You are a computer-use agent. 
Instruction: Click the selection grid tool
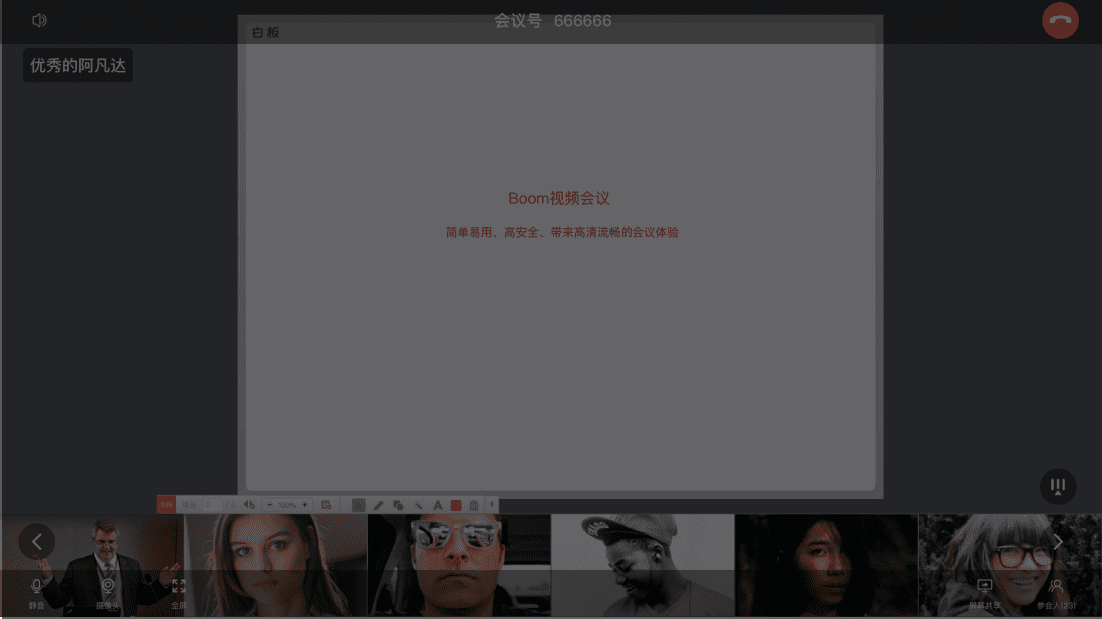(359, 505)
